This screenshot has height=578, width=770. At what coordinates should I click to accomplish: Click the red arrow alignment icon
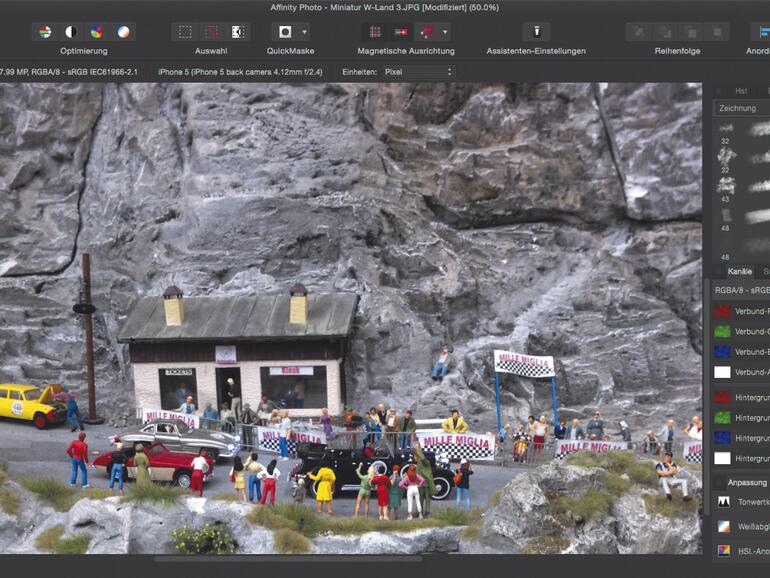coord(401,32)
